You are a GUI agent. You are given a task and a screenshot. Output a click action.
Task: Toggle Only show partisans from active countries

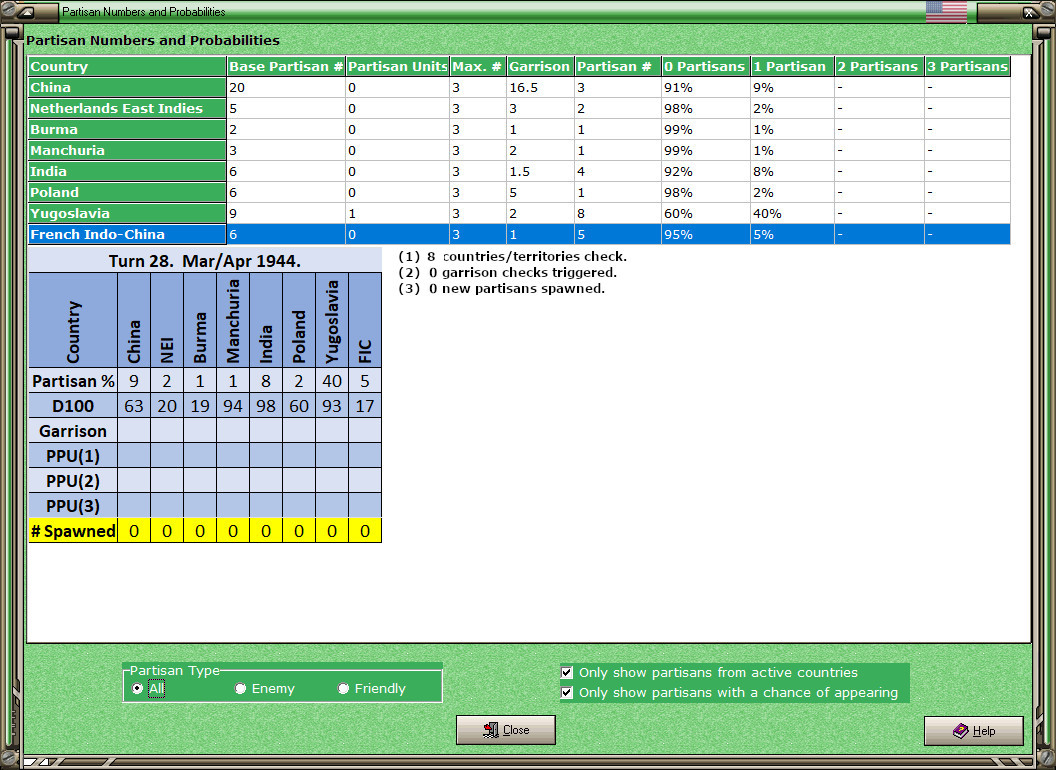[567, 672]
